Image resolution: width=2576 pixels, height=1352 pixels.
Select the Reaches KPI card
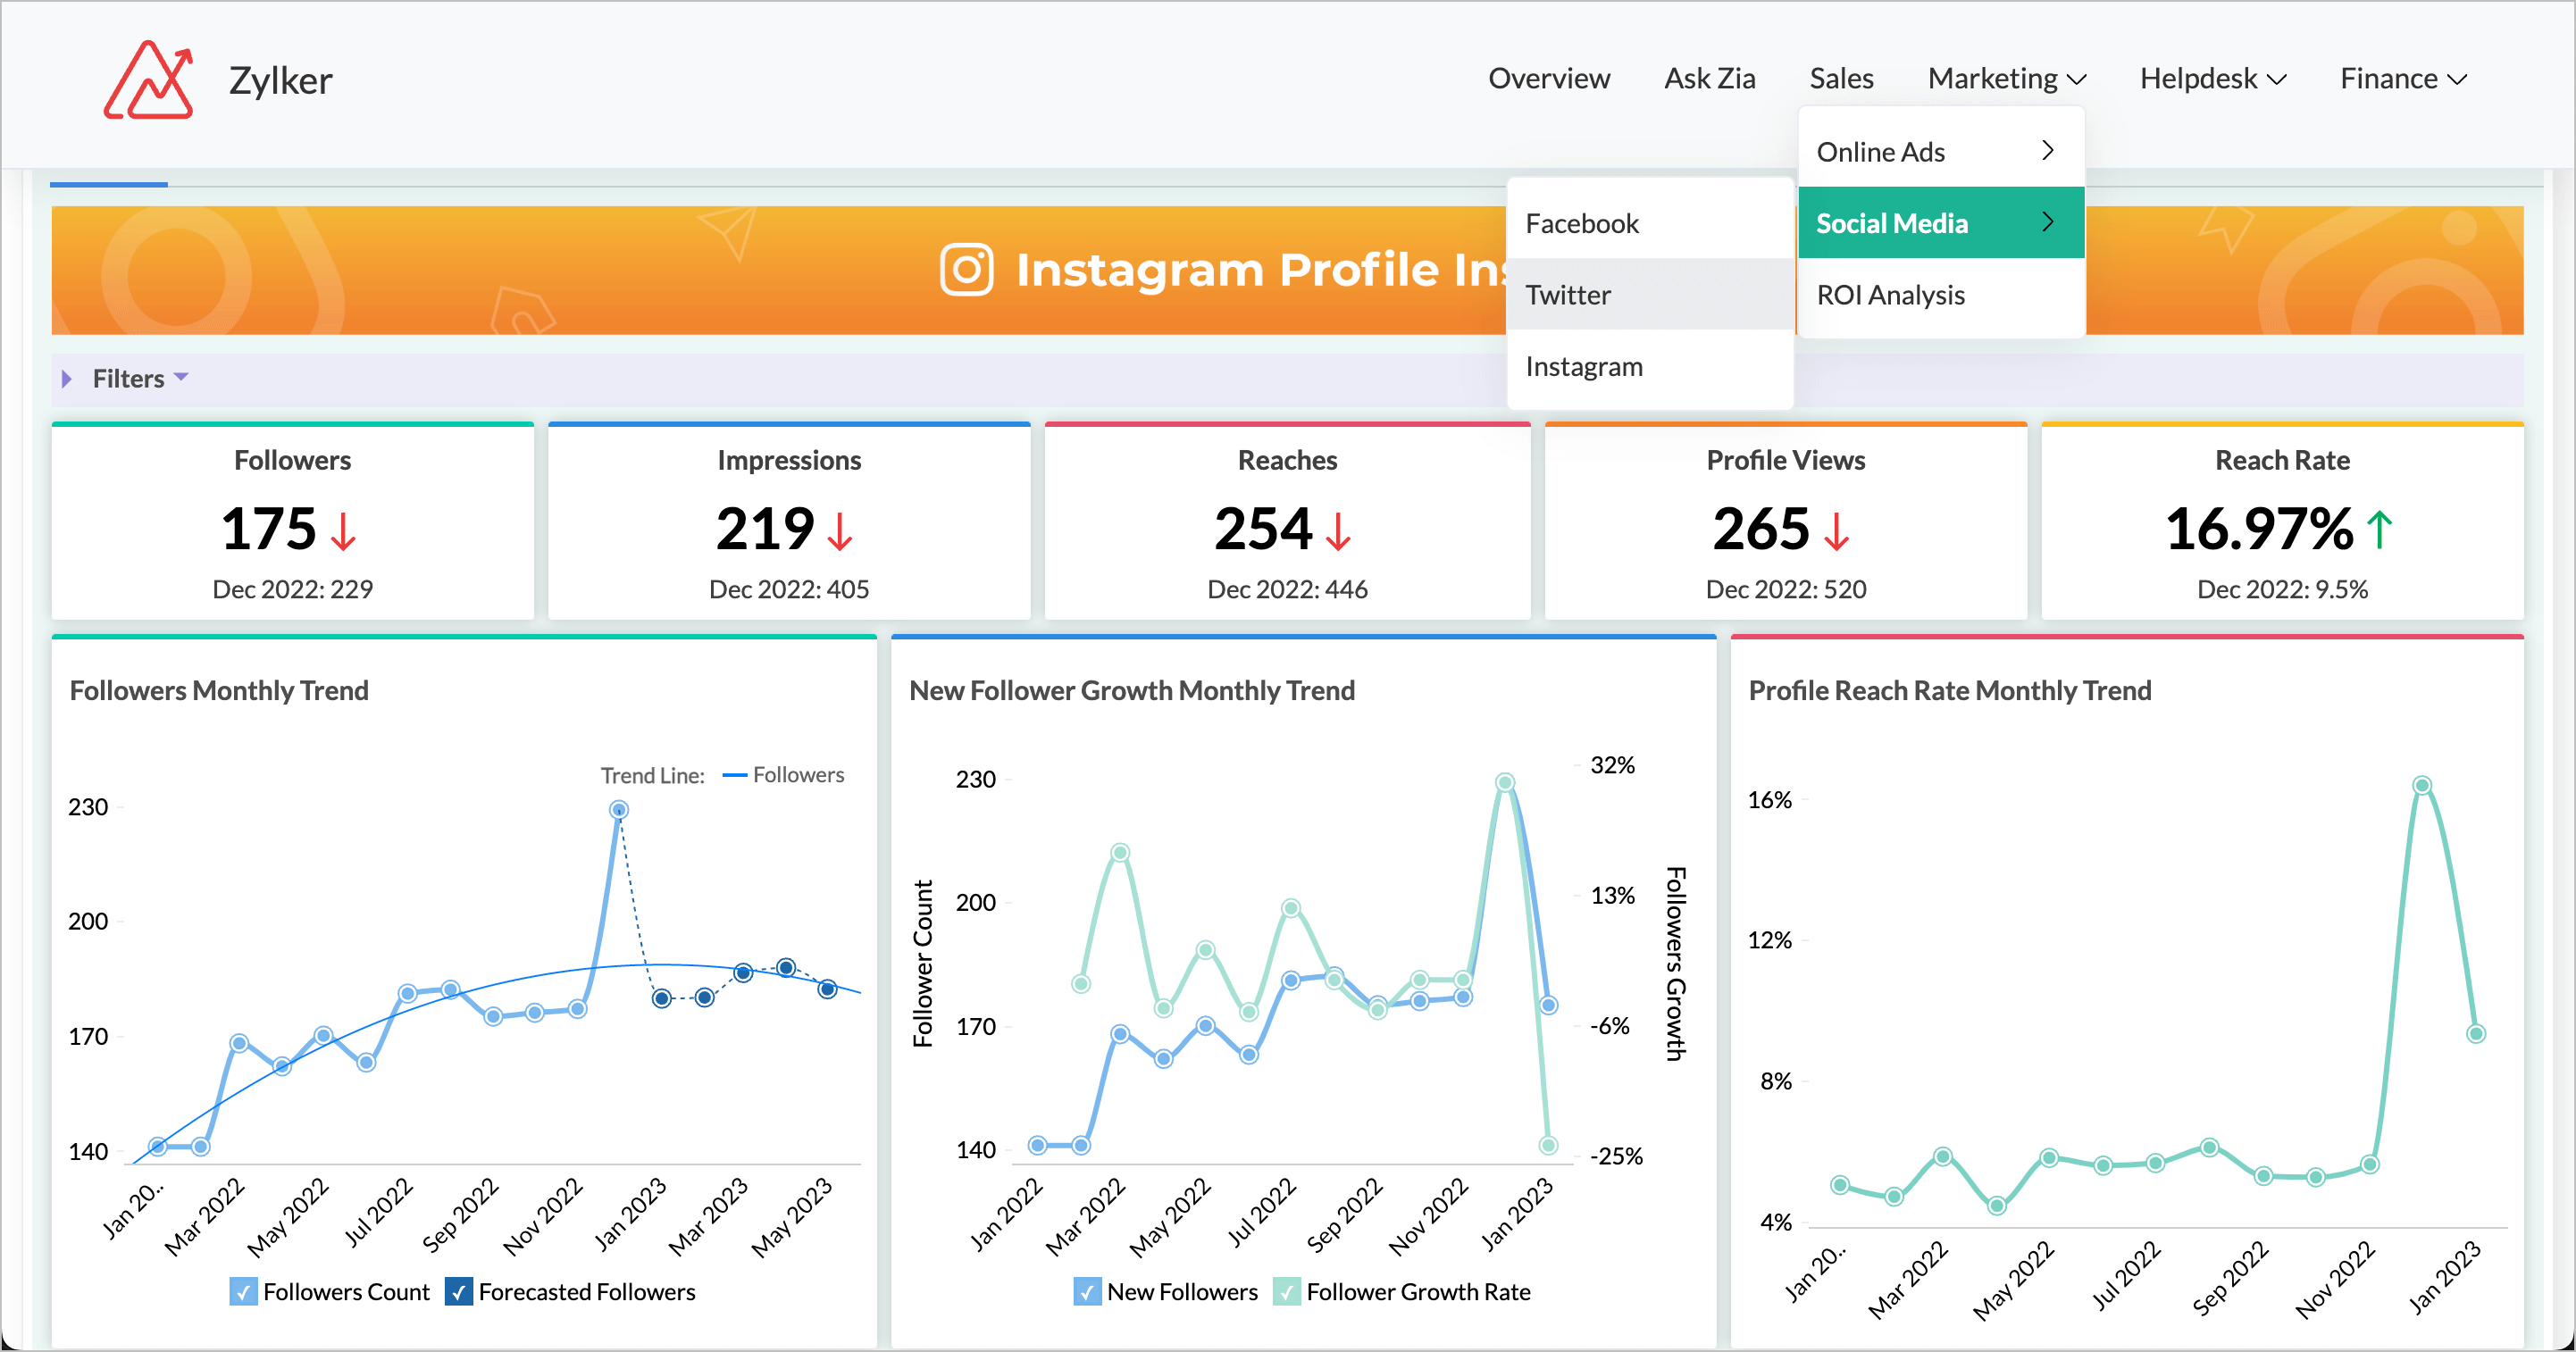point(1287,520)
